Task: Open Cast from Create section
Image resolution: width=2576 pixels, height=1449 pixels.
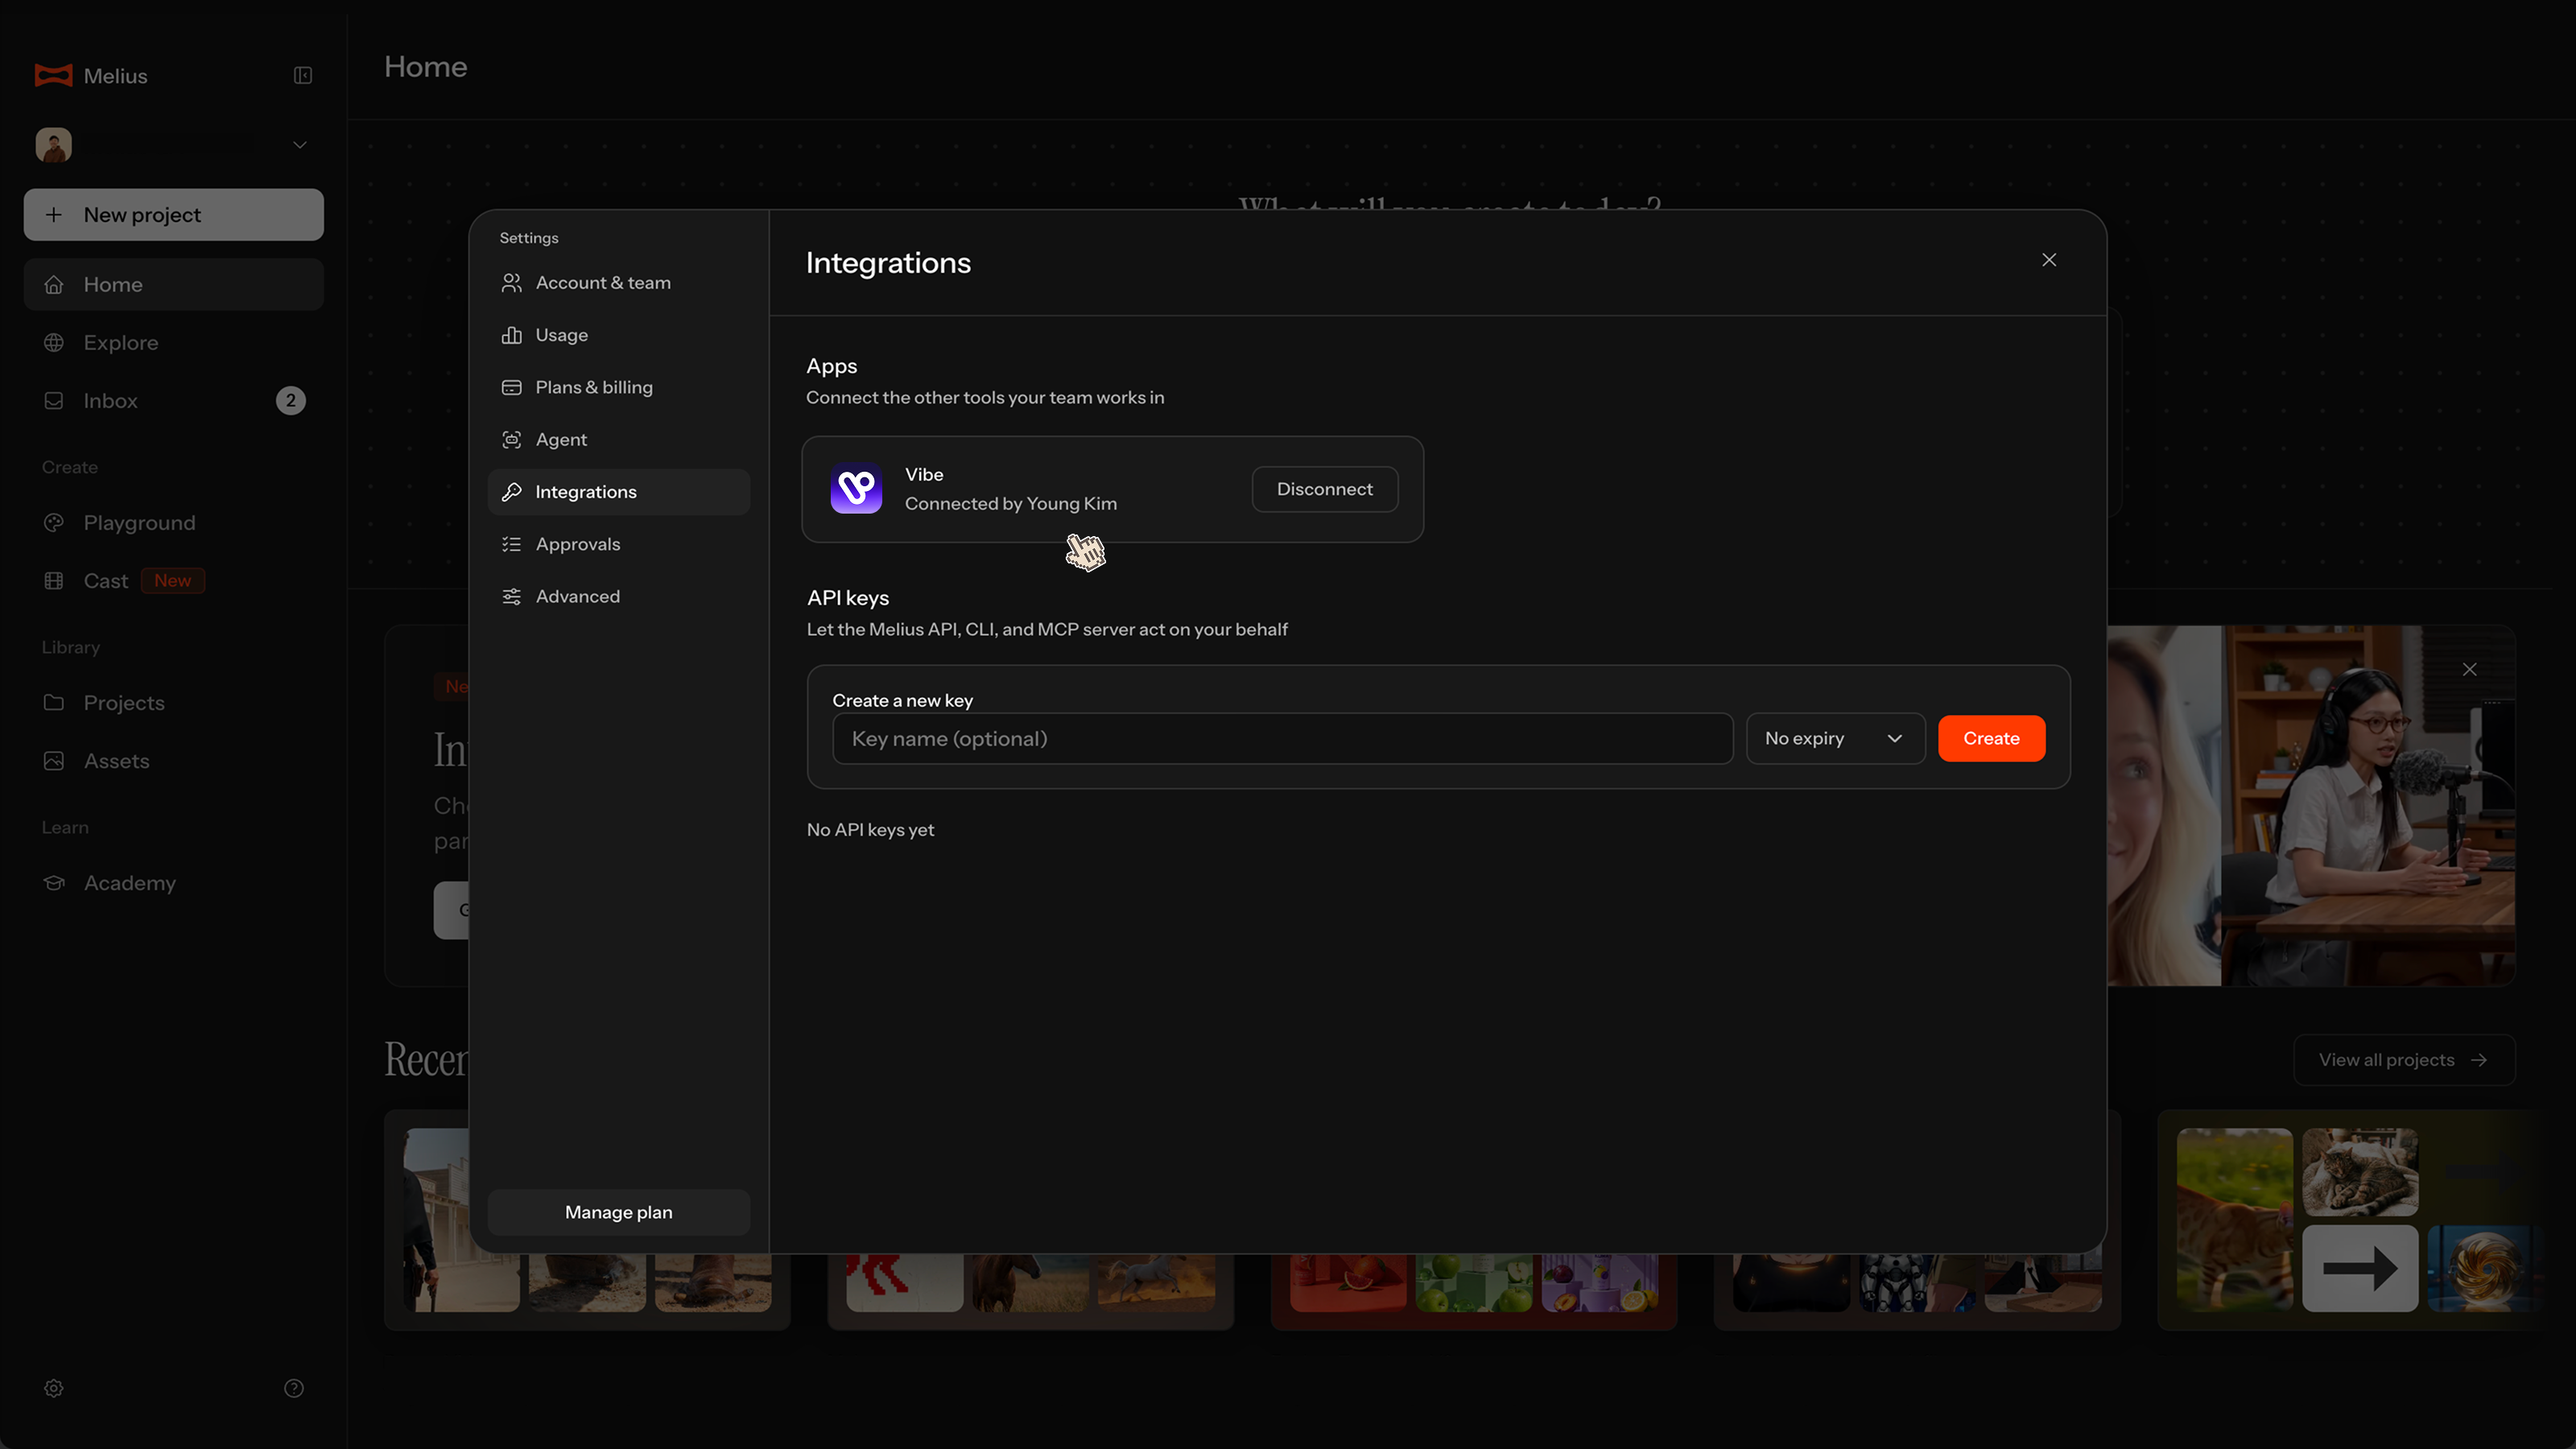Action: point(174,581)
